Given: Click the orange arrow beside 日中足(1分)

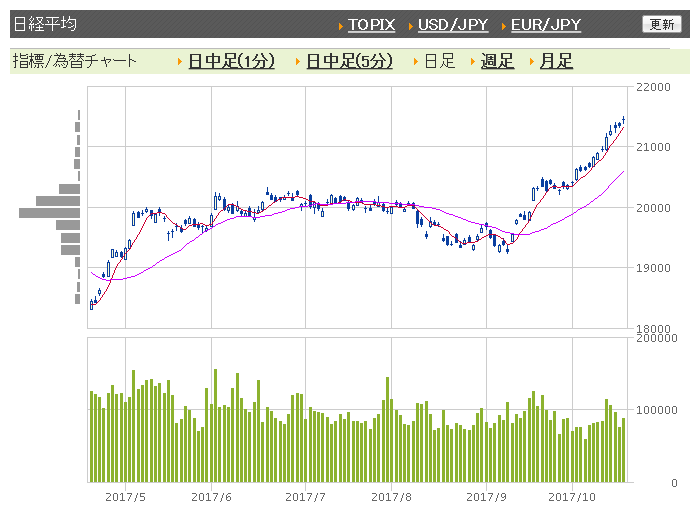Looking at the screenshot, I should 180,62.
